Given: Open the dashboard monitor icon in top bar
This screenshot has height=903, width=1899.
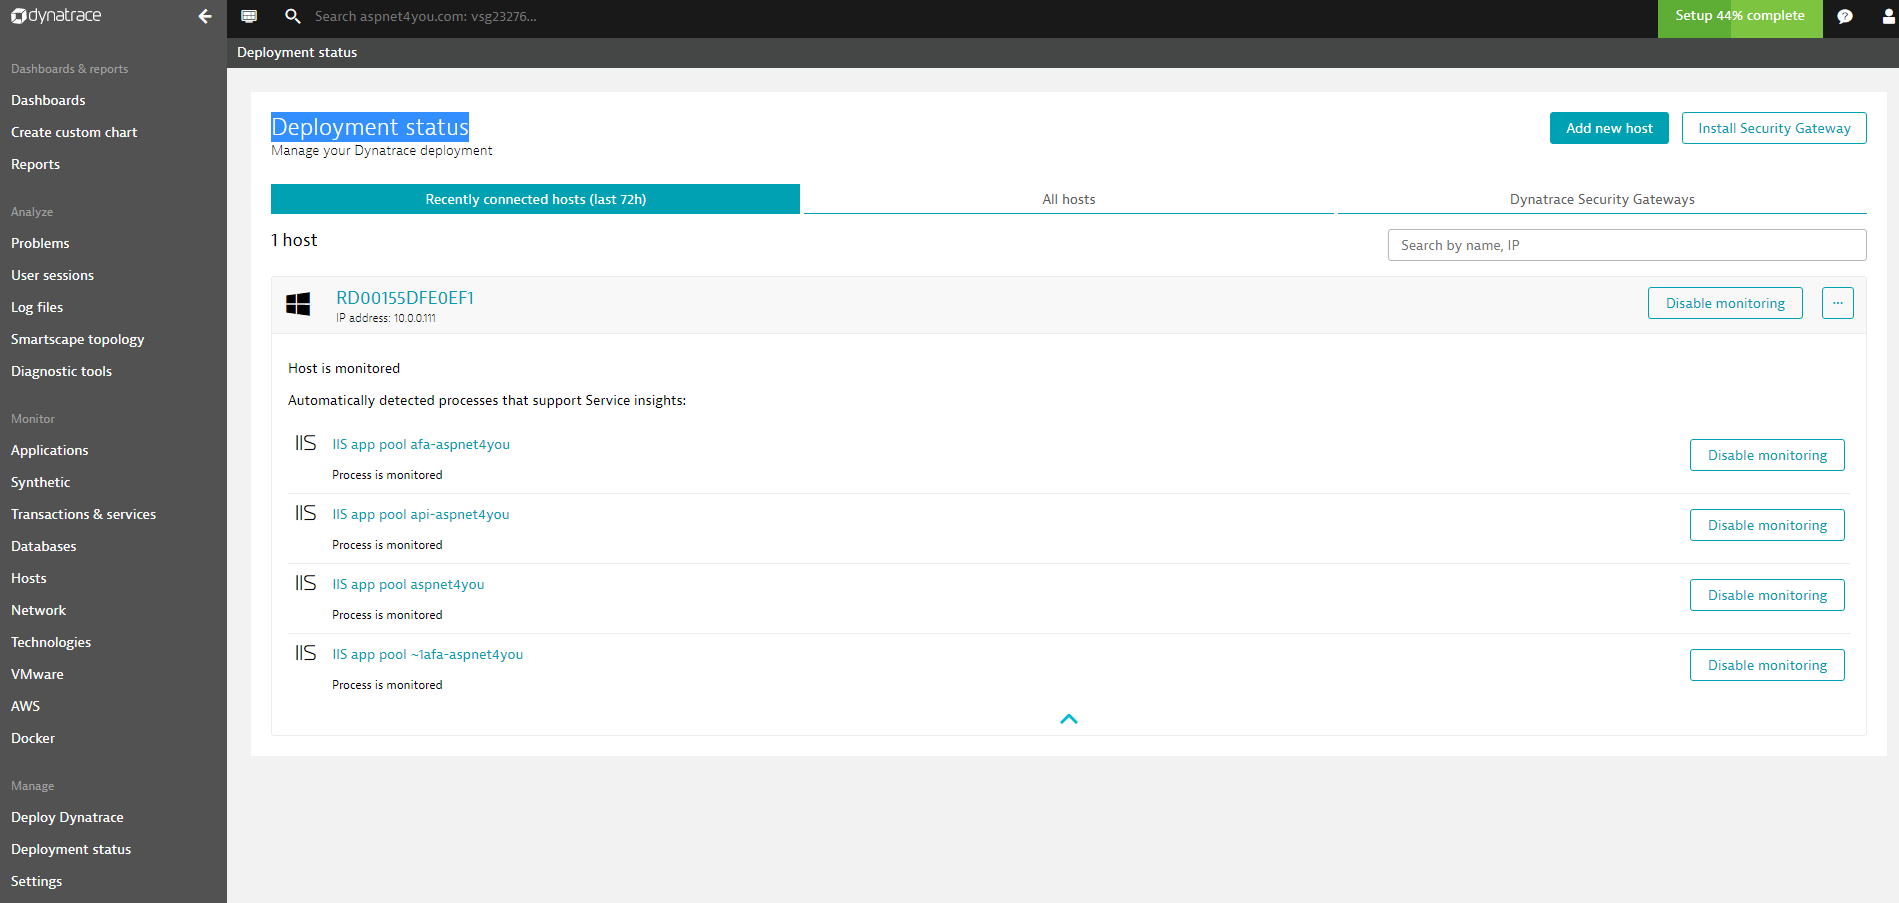Looking at the screenshot, I should tap(249, 16).
